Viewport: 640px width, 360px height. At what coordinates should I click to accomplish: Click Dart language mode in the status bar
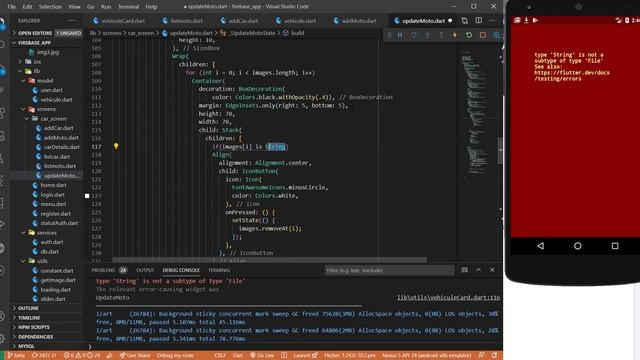click(x=238, y=356)
